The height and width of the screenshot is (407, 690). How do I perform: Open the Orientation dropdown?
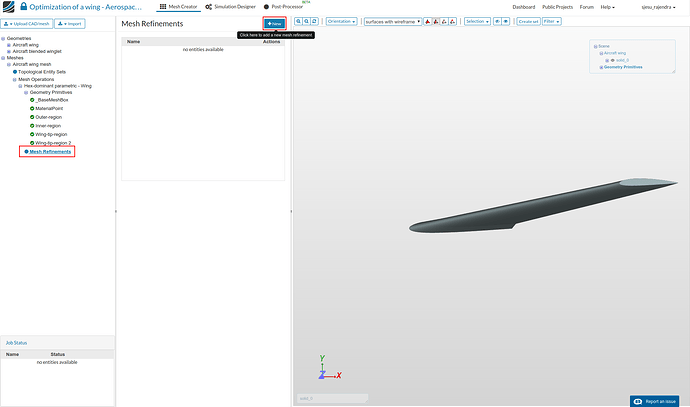click(x=341, y=21)
